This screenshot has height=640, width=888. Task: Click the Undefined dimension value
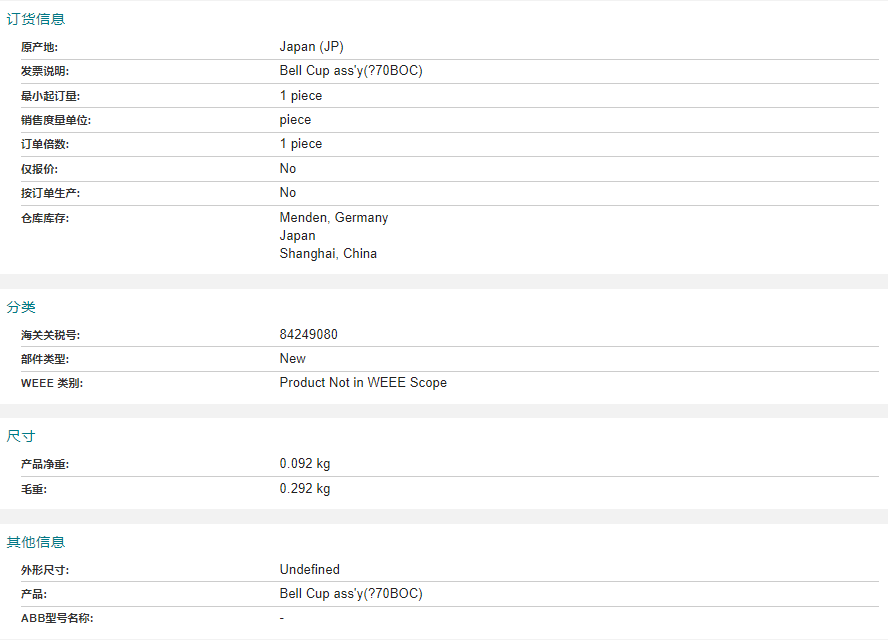pos(310,569)
